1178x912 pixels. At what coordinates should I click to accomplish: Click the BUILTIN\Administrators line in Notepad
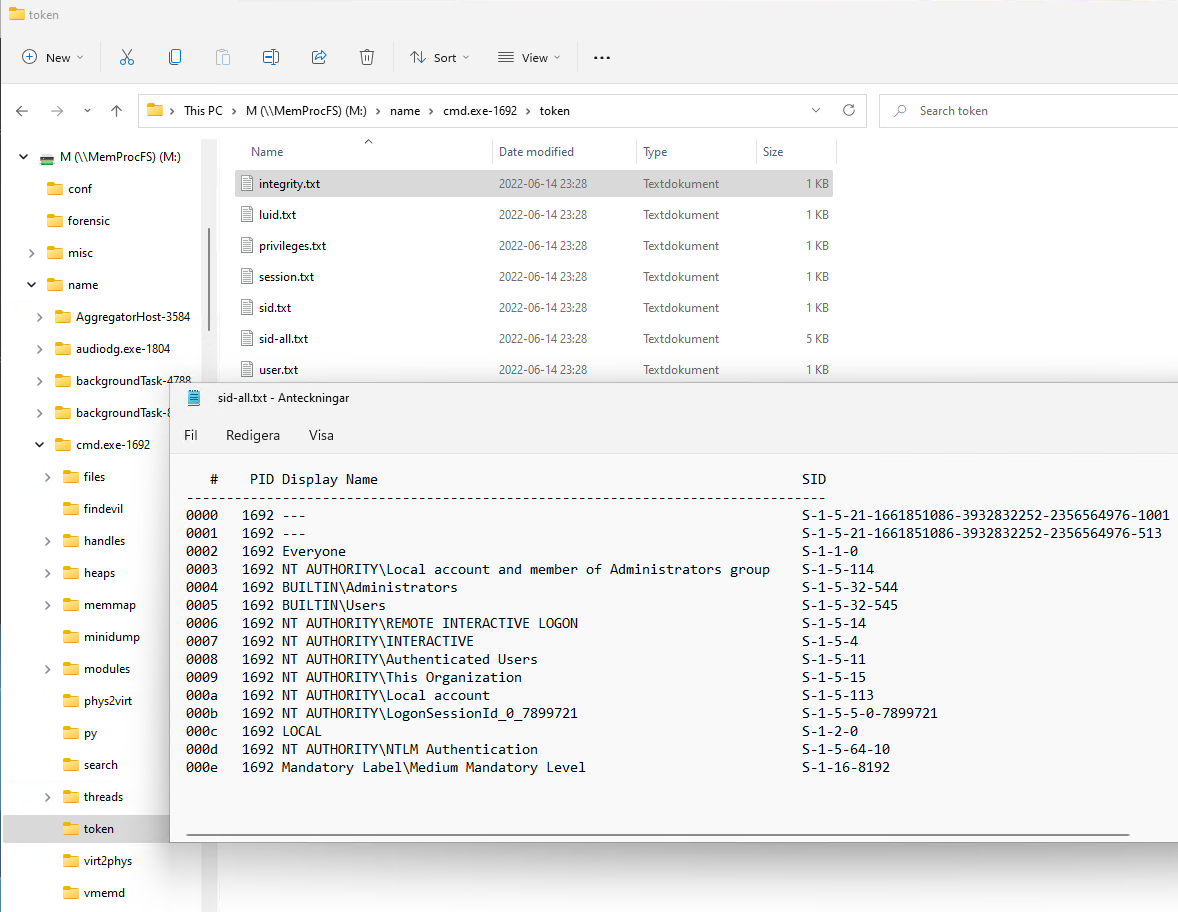pos(542,587)
